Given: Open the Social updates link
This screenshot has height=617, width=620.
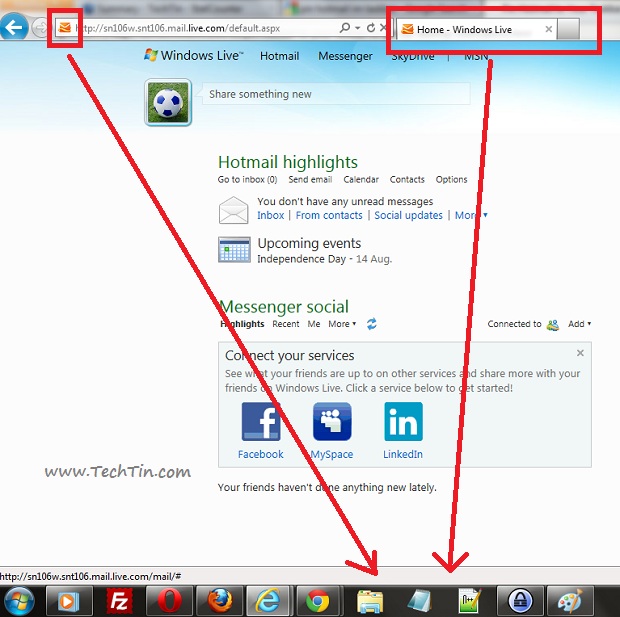Looking at the screenshot, I should coord(408,215).
